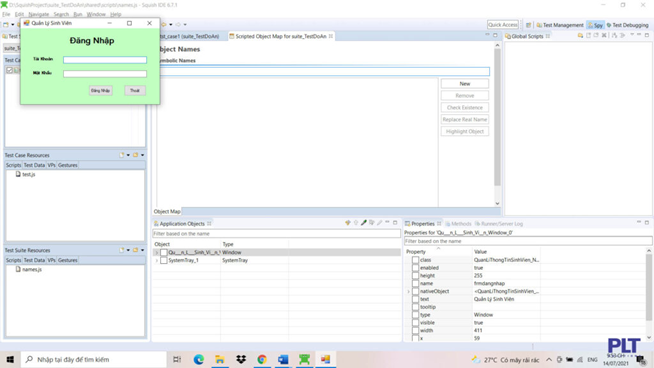Click the Đăng Nhập login button
The width and height of the screenshot is (654, 368).
pyautogui.click(x=101, y=91)
